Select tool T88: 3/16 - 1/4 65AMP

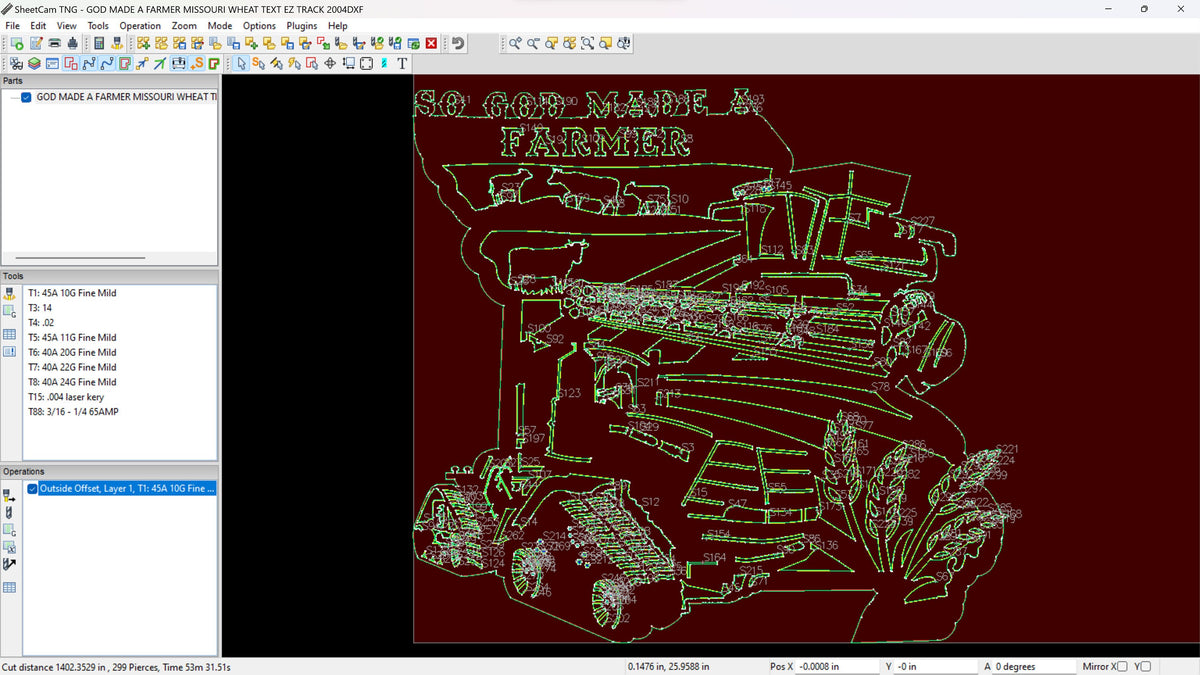point(73,411)
